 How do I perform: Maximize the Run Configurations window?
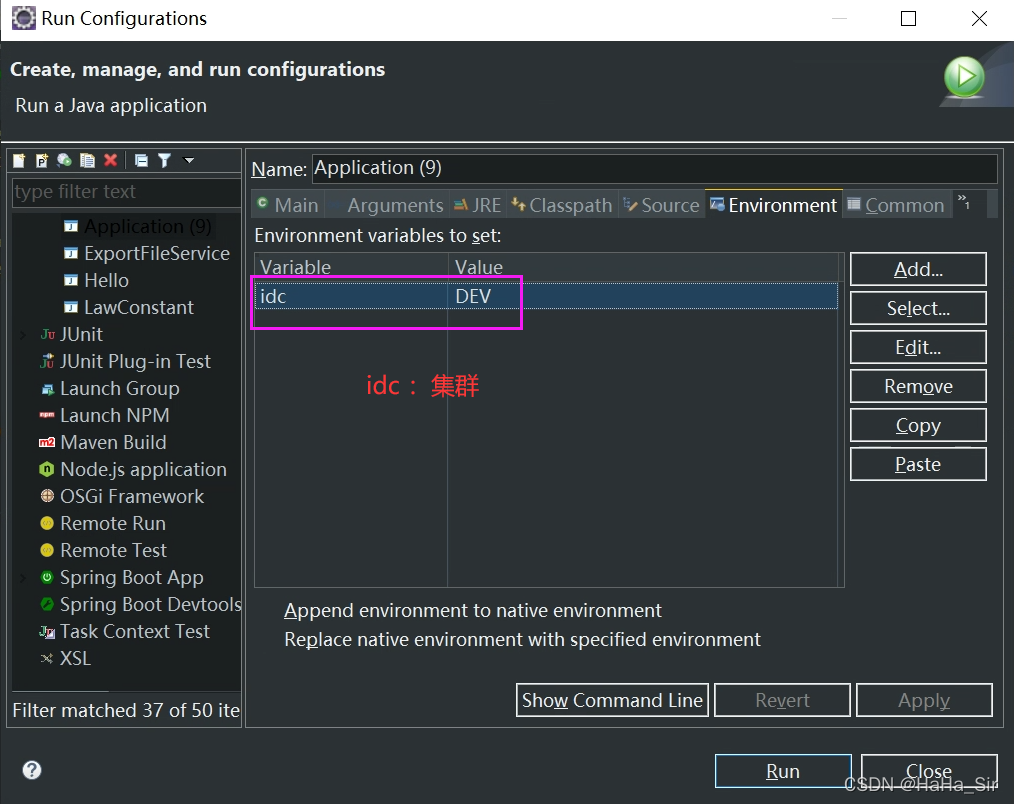click(908, 18)
